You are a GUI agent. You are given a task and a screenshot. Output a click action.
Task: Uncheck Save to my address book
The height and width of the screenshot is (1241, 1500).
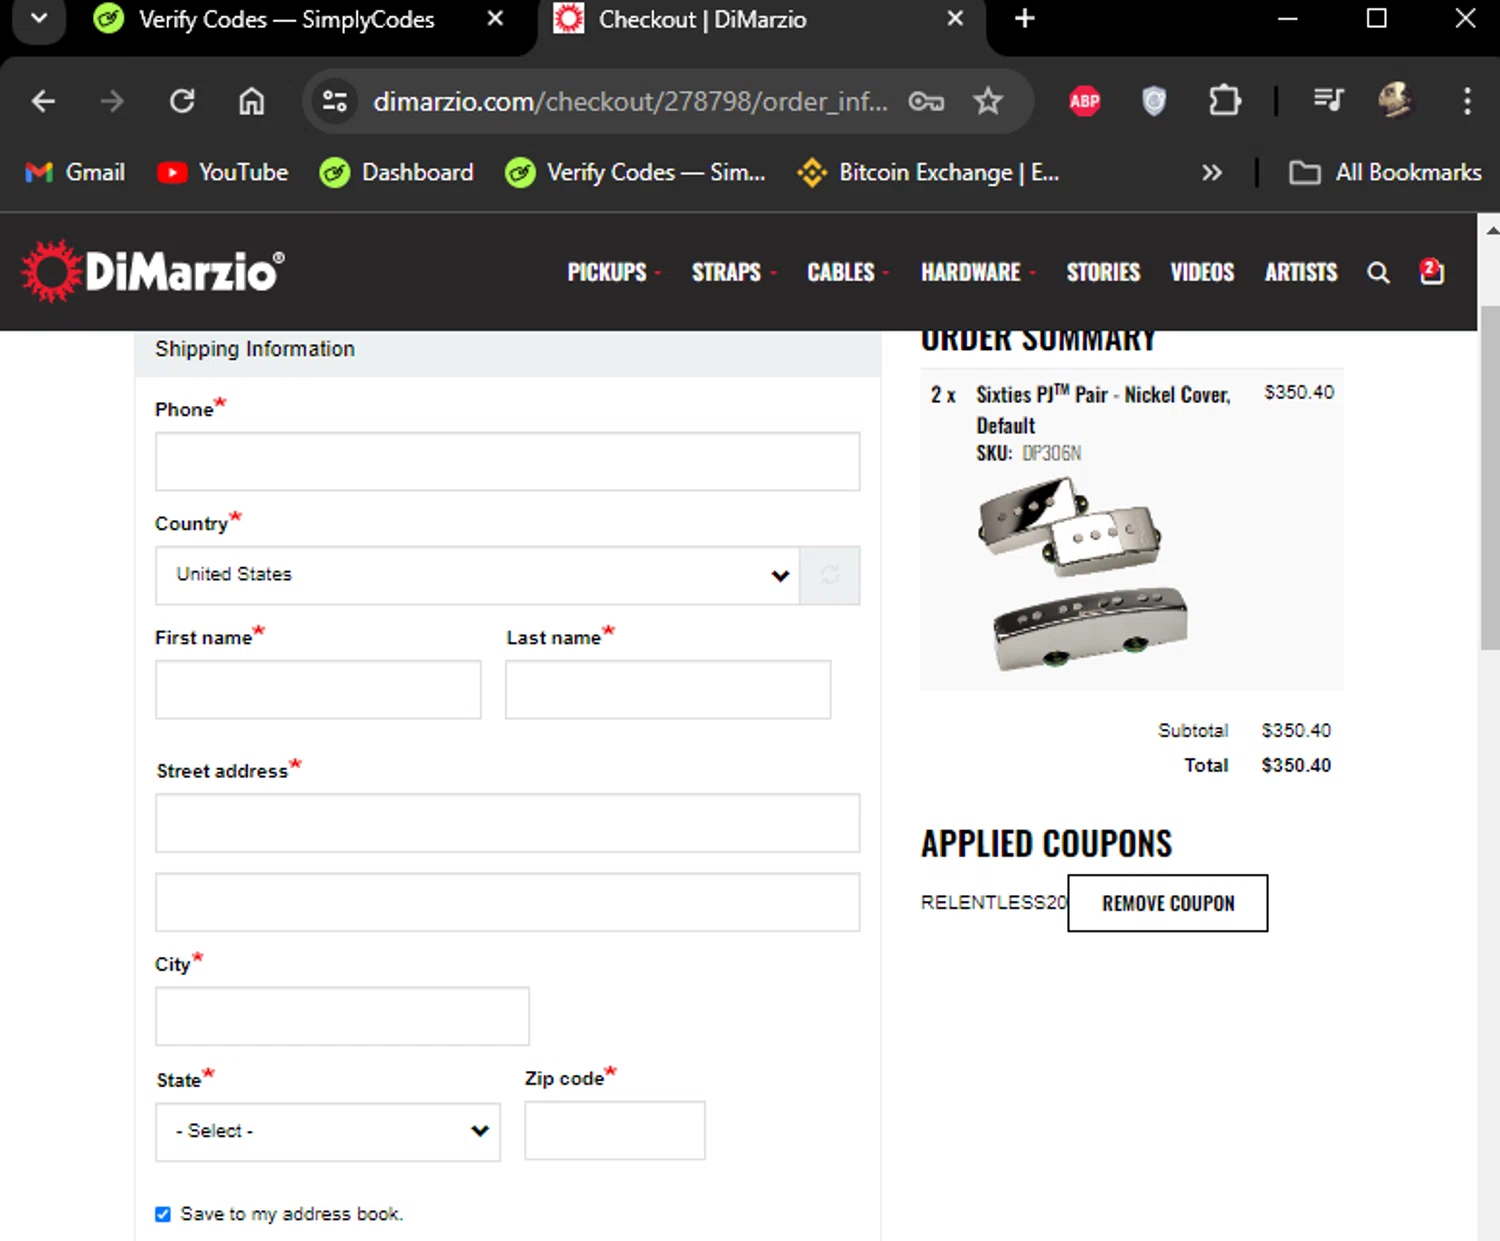click(163, 1214)
